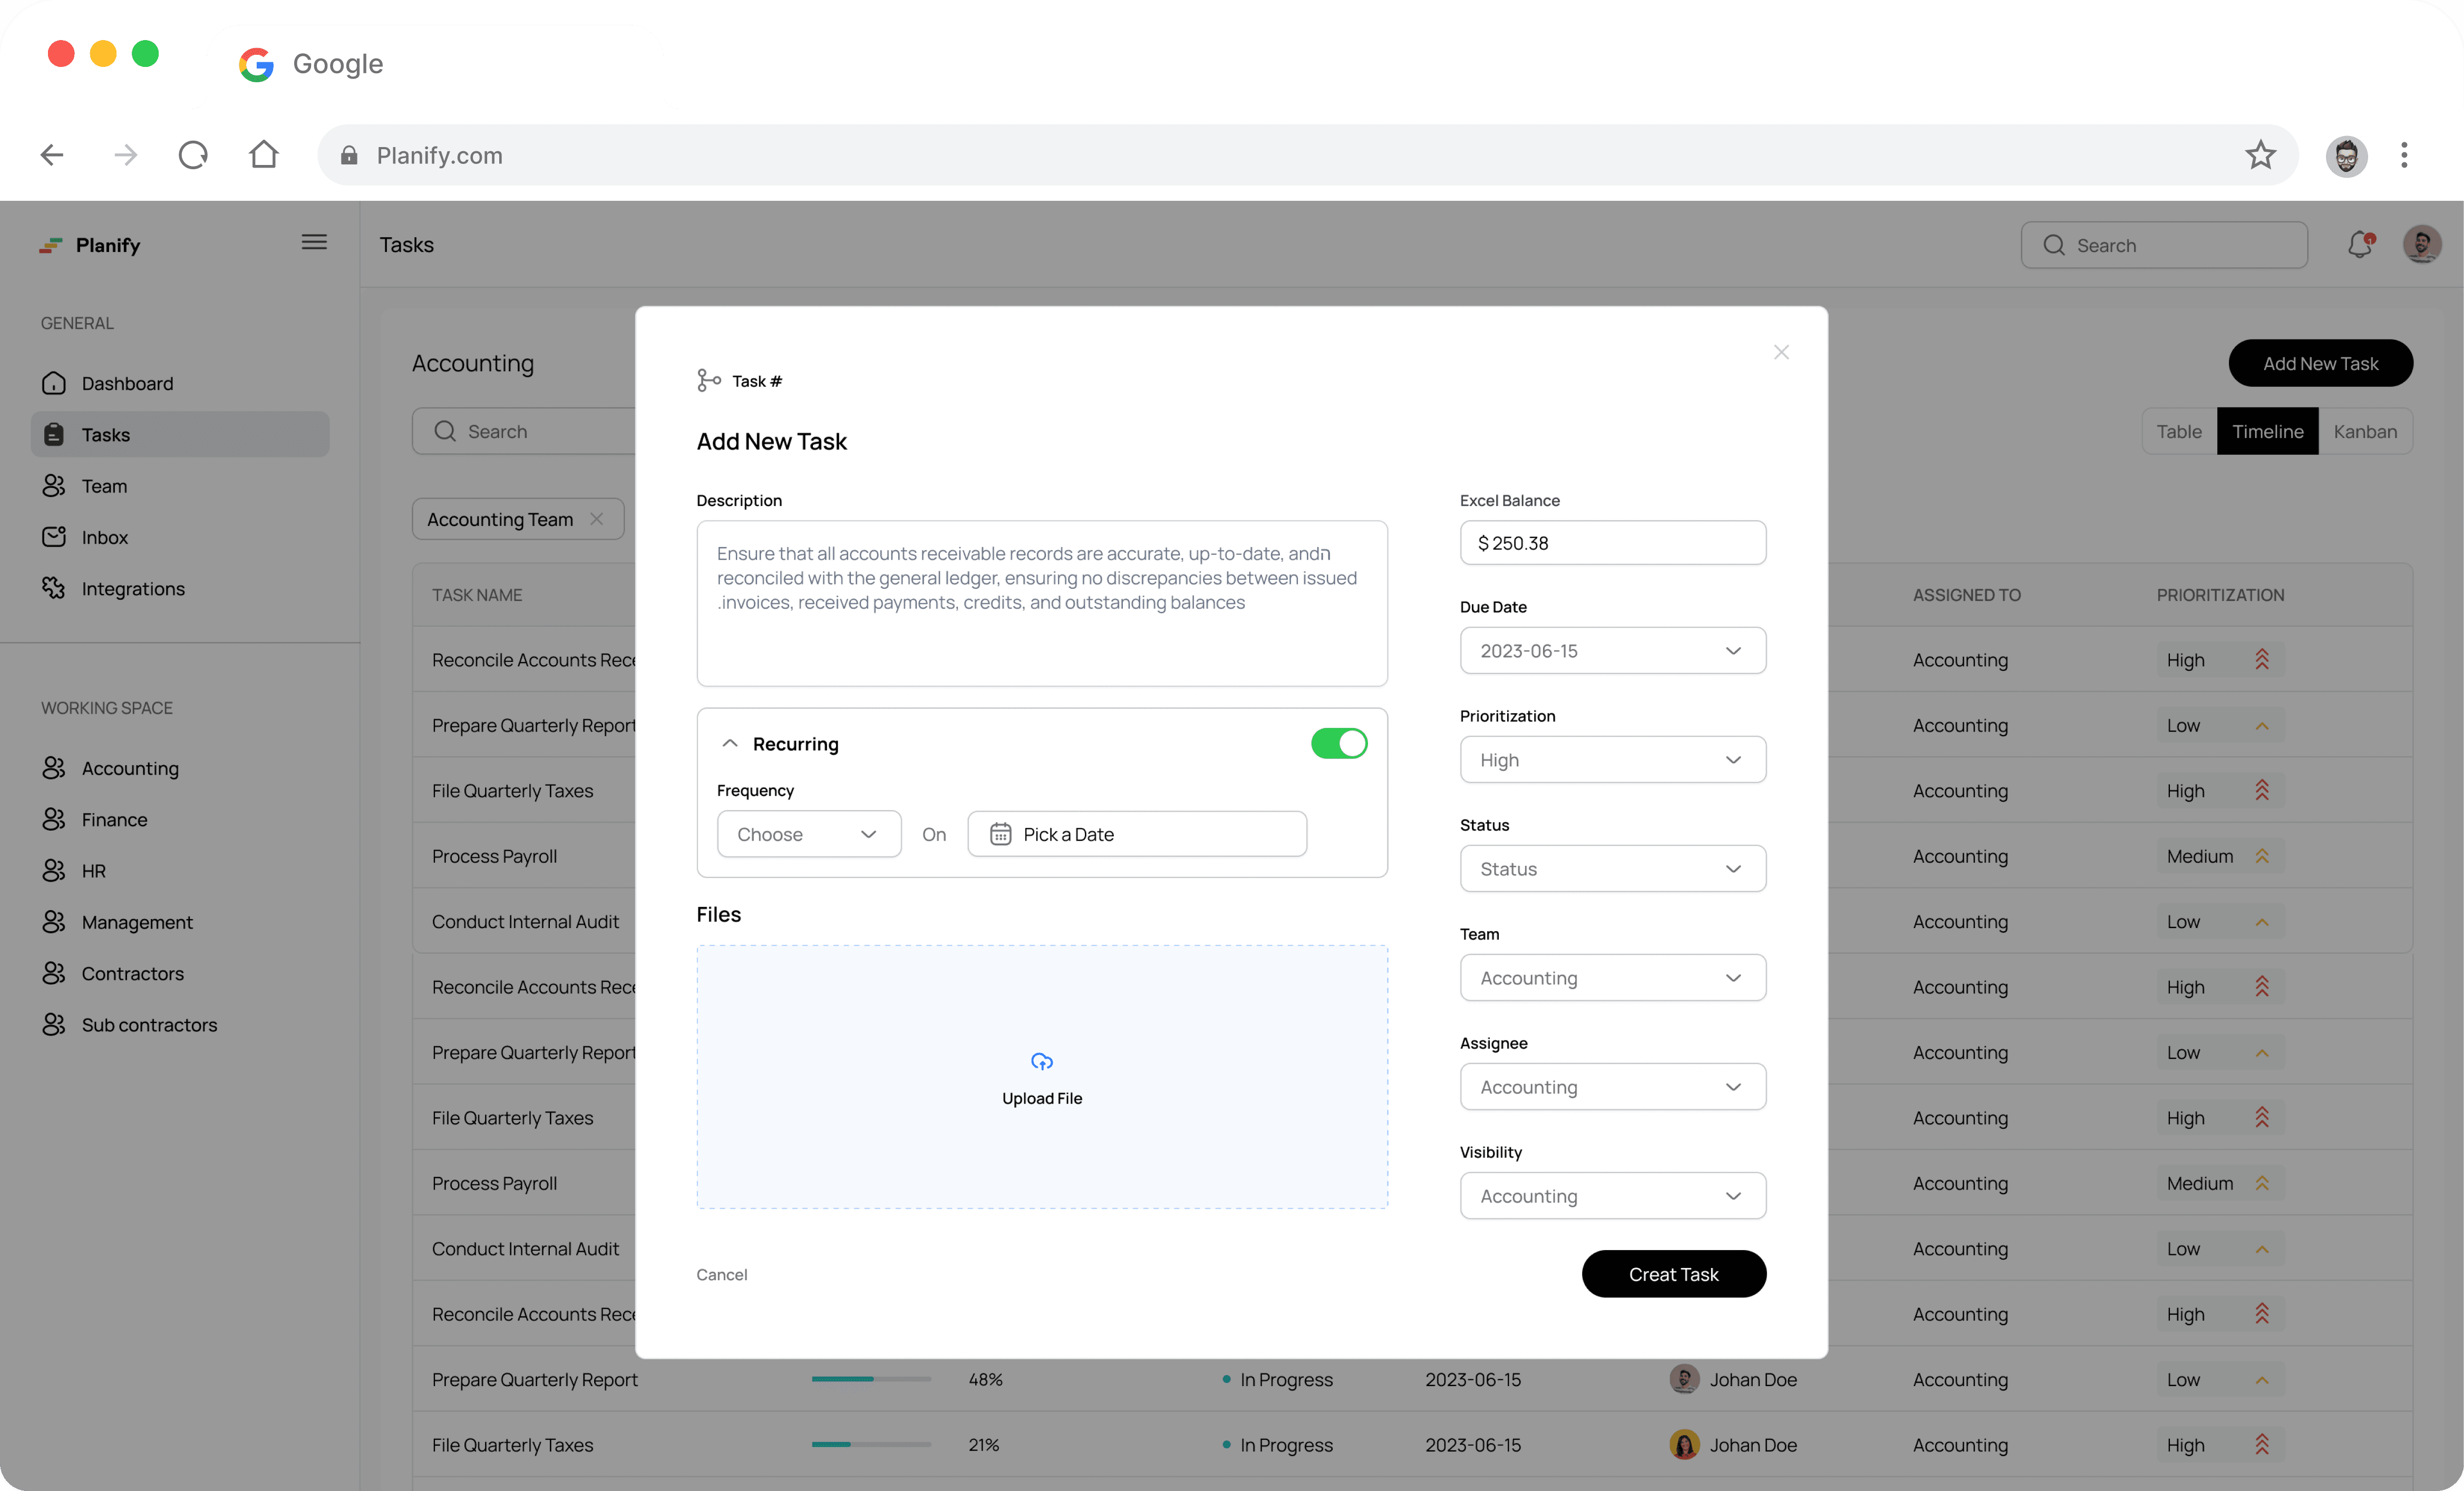2464x1491 pixels.
Task: Collapse the Recurring section chevron
Action: pyautogui.click(x=730, y=743)
